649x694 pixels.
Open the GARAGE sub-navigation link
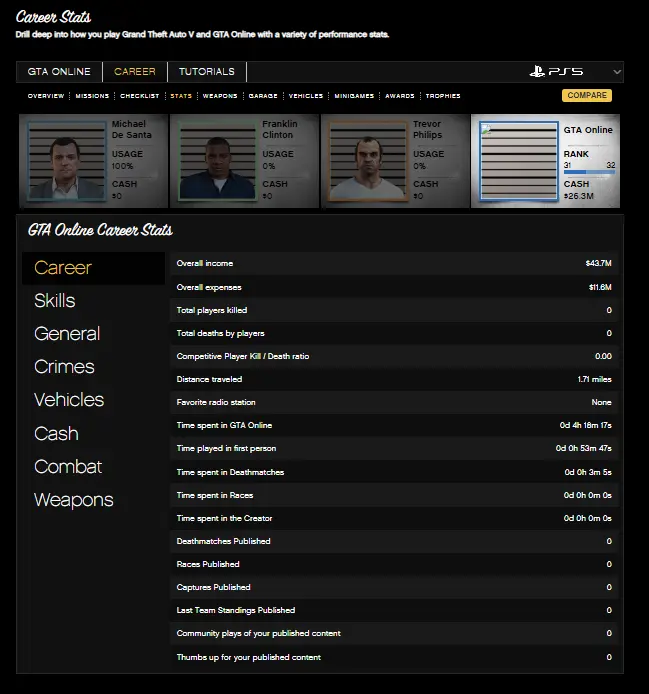[x=263, y=96]
